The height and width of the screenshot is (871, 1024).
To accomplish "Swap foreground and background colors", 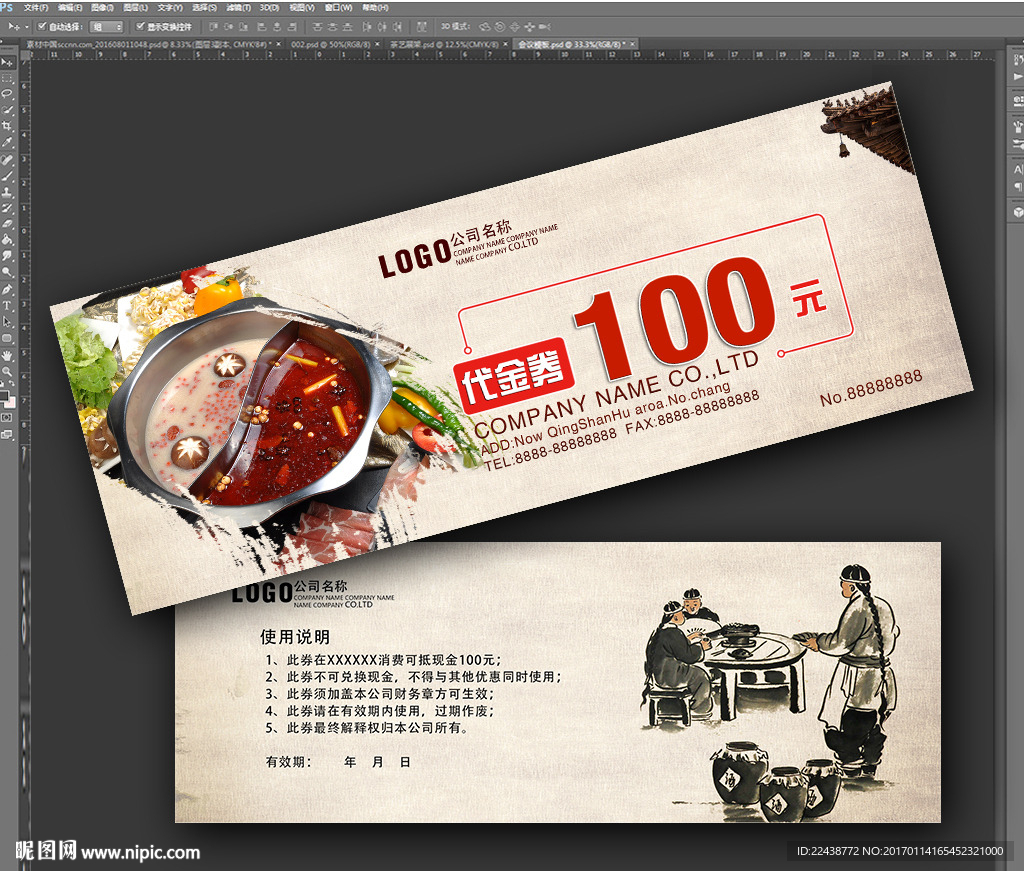I will [12, 384].
